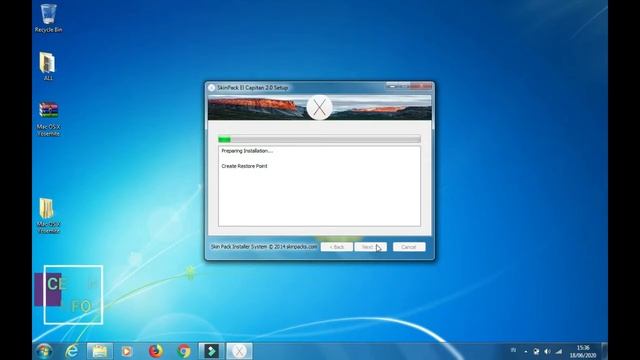640x360 pixels.
Task: Click the 'Preparing Installation....' log line
Action: [247, 151]
